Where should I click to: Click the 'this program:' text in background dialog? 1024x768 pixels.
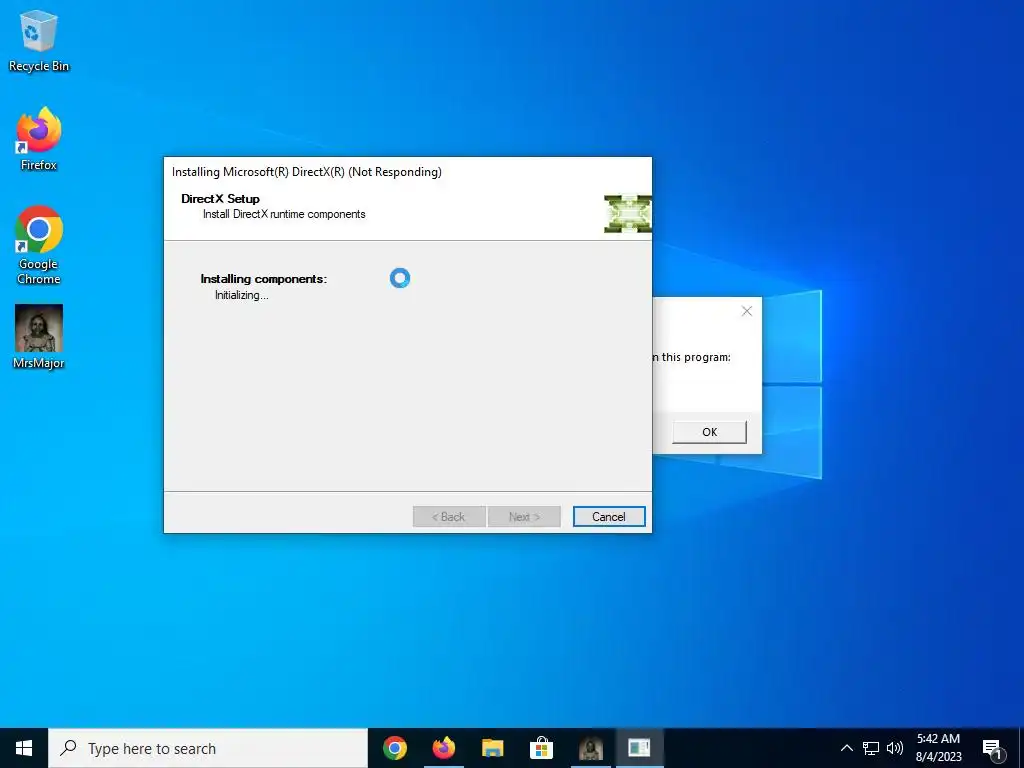[x=696, y=357]
